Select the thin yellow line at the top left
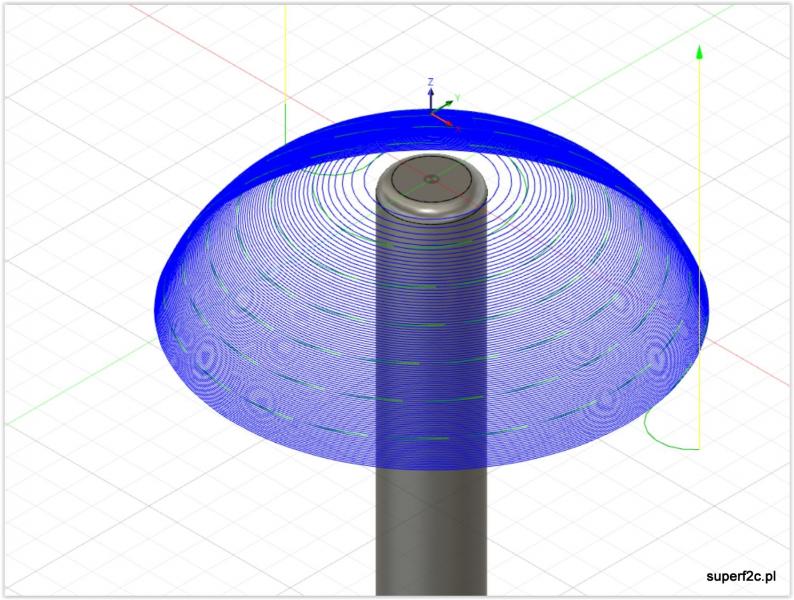This screenshot has height=600, width=794. pyautogui.click(x=285, y=50)
